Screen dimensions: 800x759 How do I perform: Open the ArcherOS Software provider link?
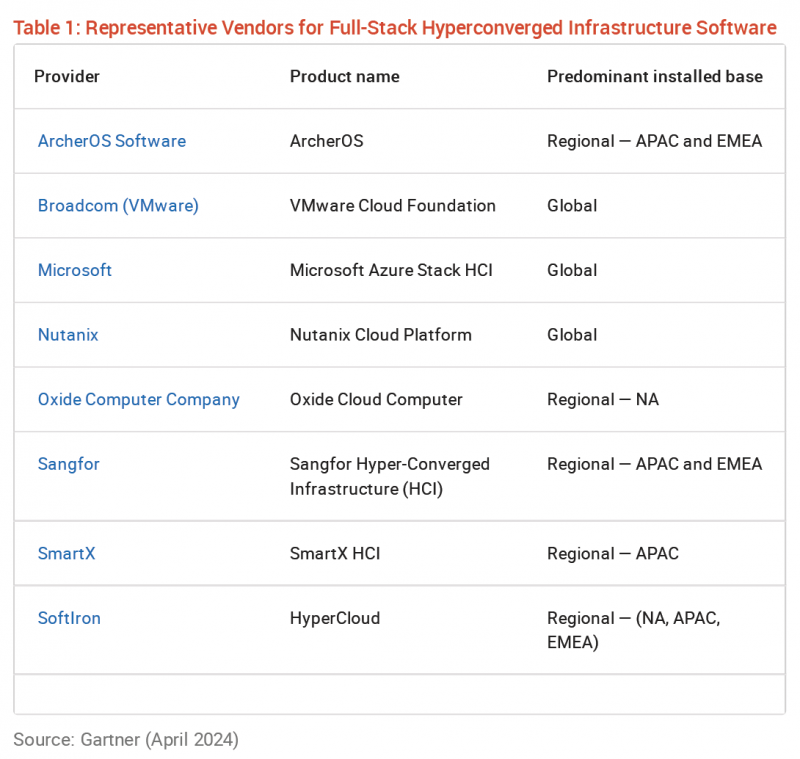point(111,141)
